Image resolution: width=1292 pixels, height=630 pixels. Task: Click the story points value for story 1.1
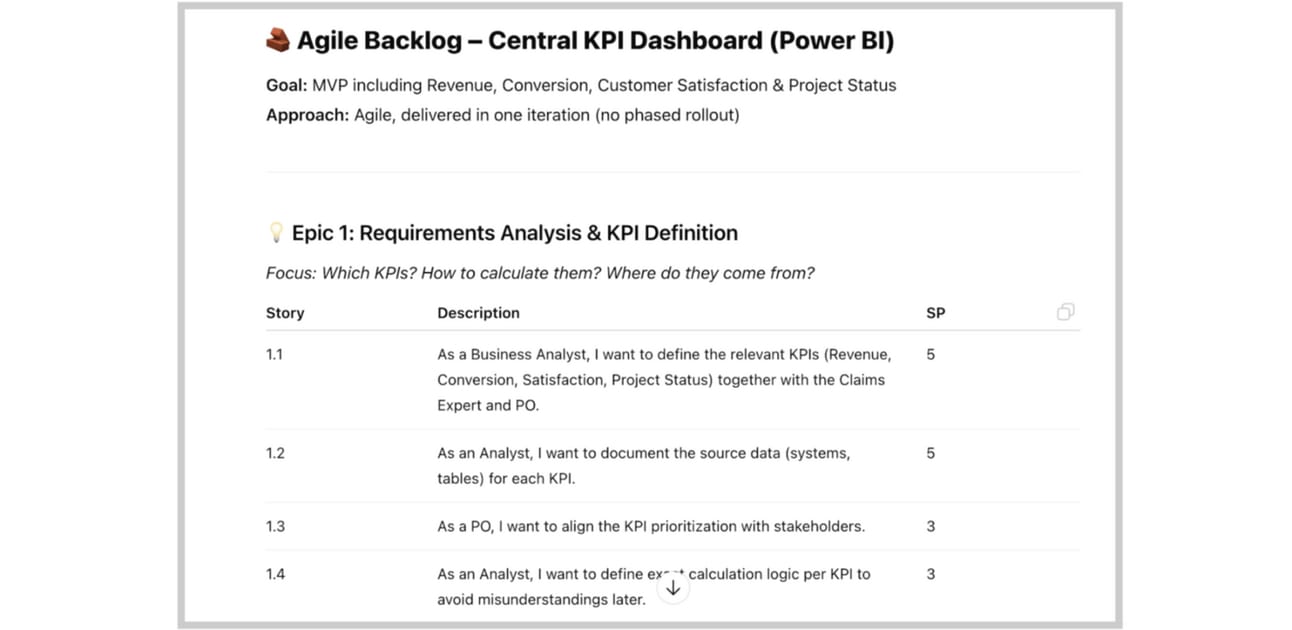tap(930, 354)
